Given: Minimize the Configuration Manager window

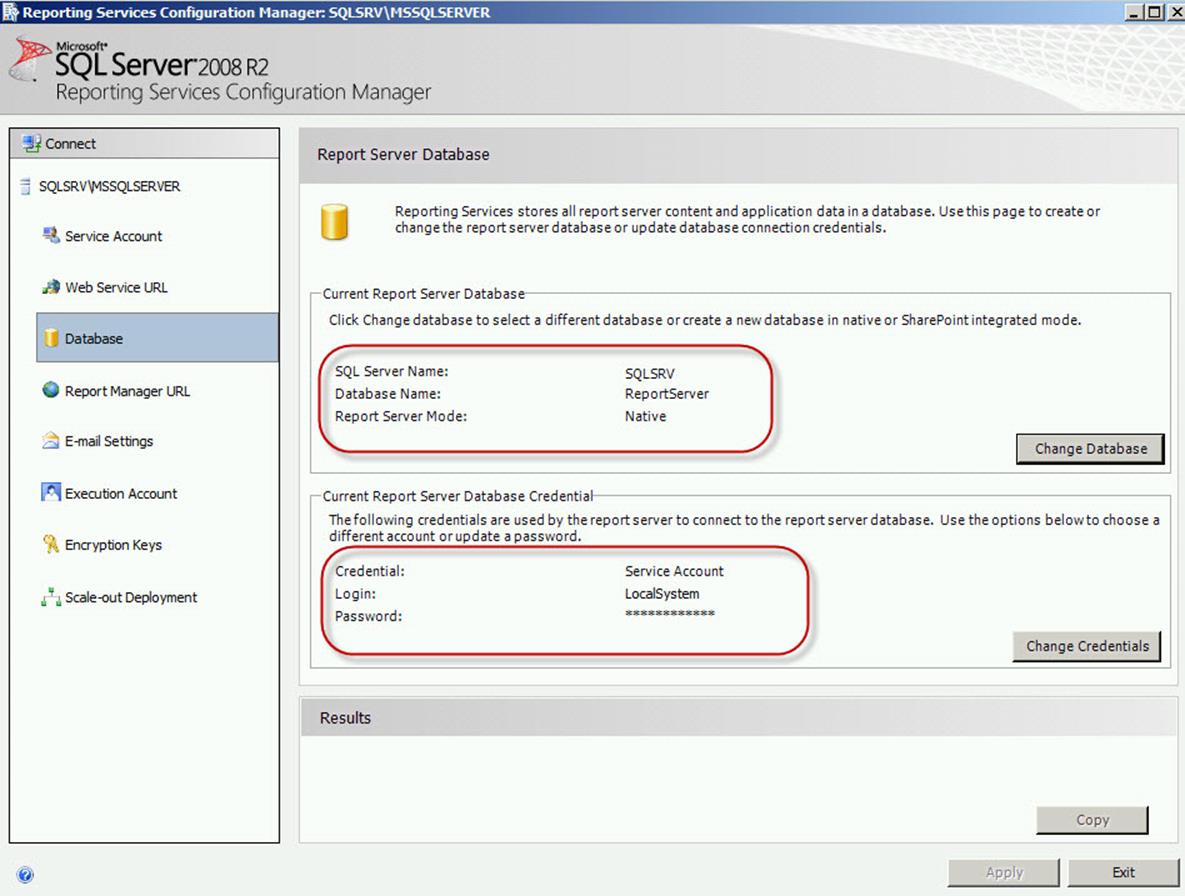Looking at the screenshot, I should (x=1134, y=12).
